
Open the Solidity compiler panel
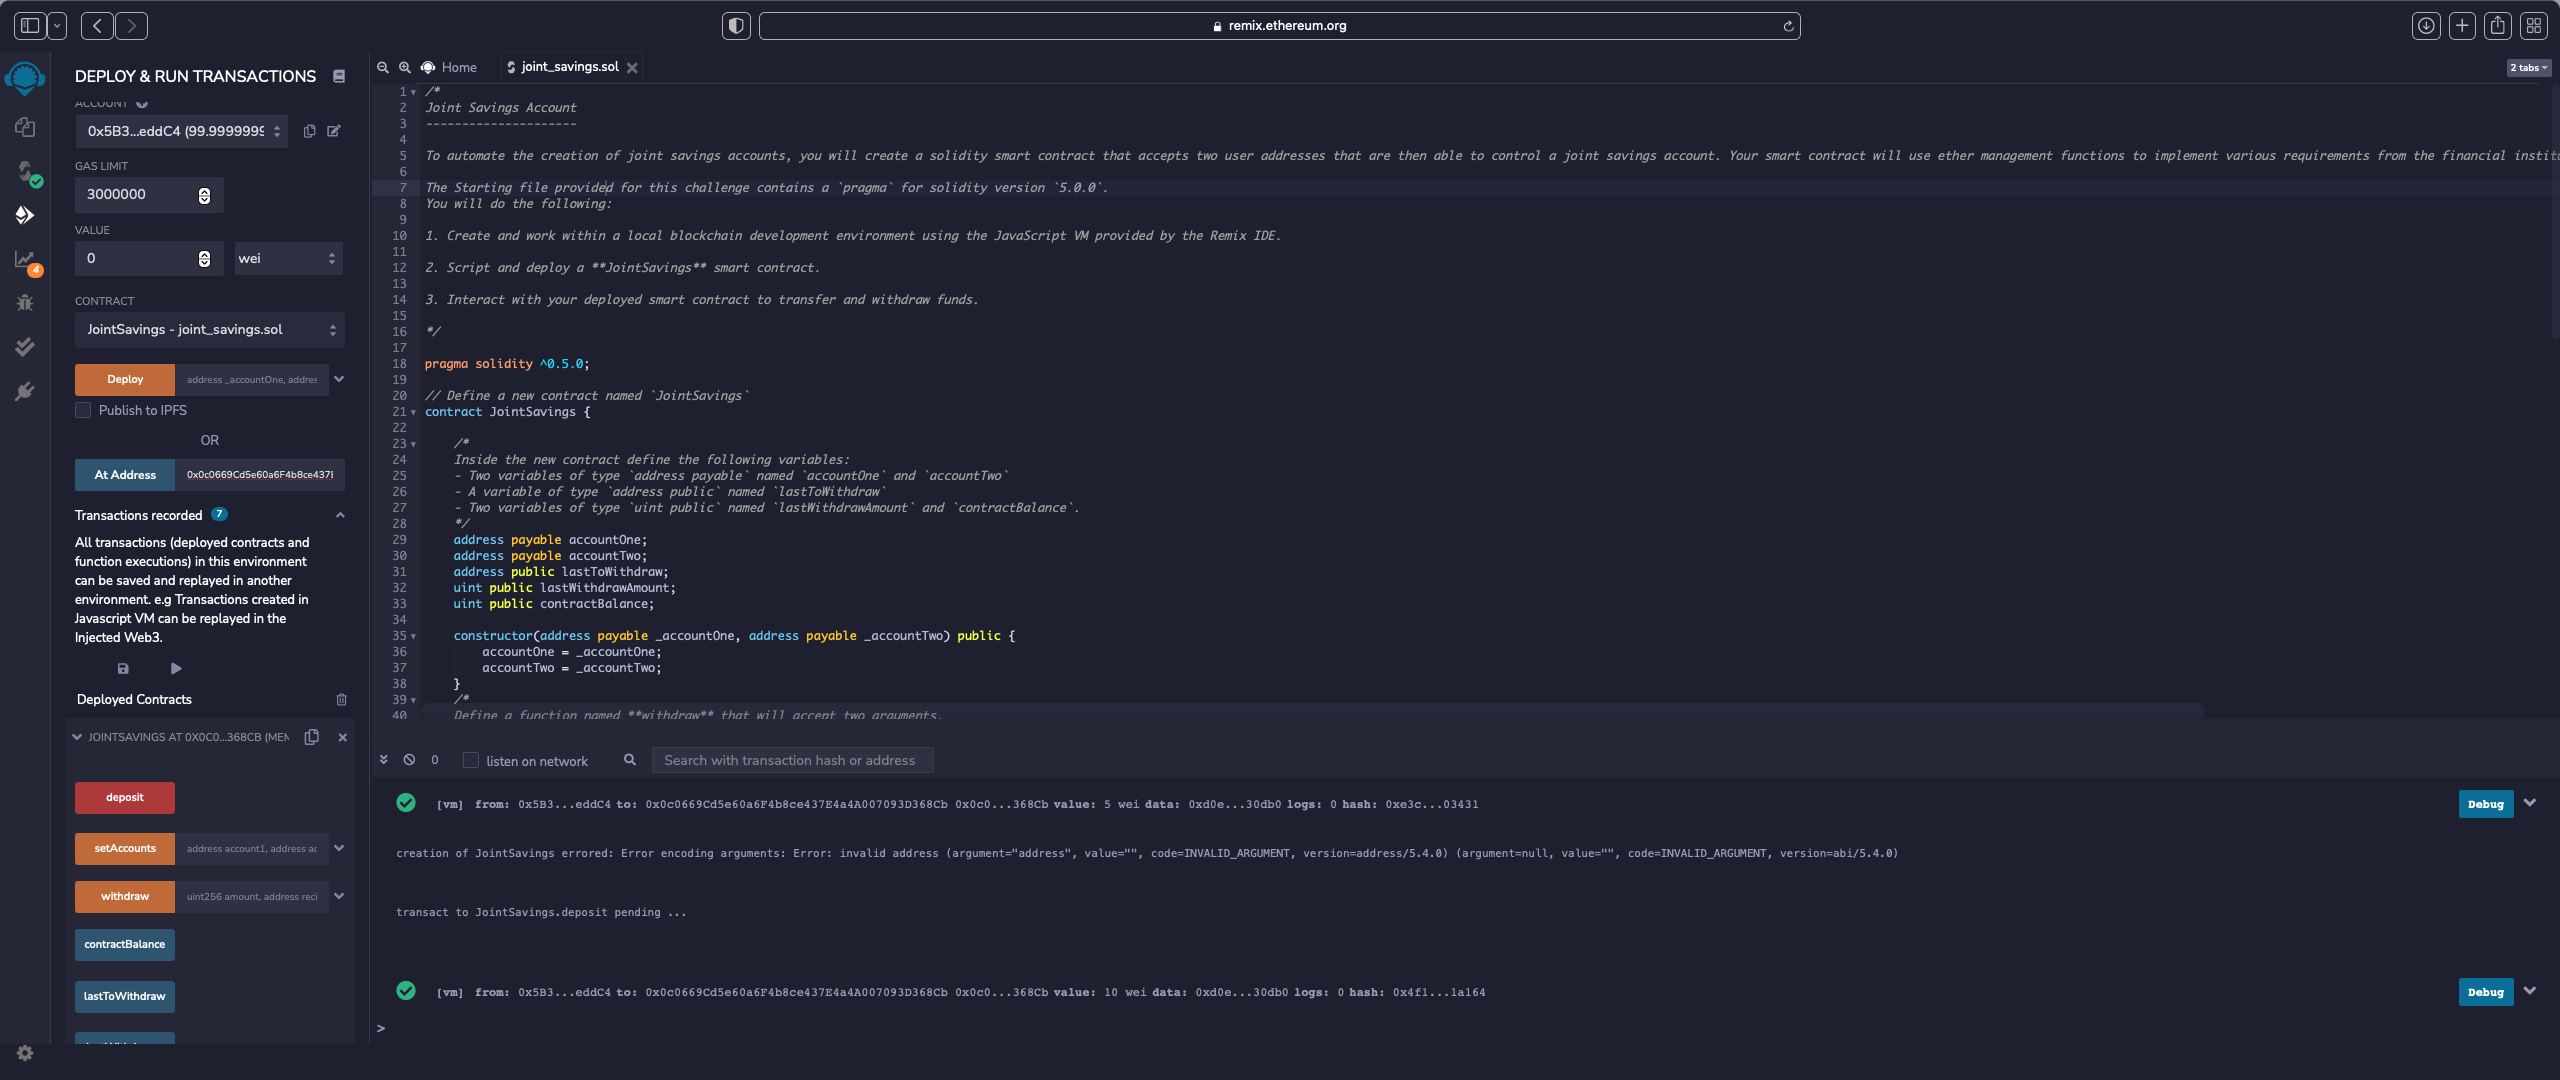25,172
